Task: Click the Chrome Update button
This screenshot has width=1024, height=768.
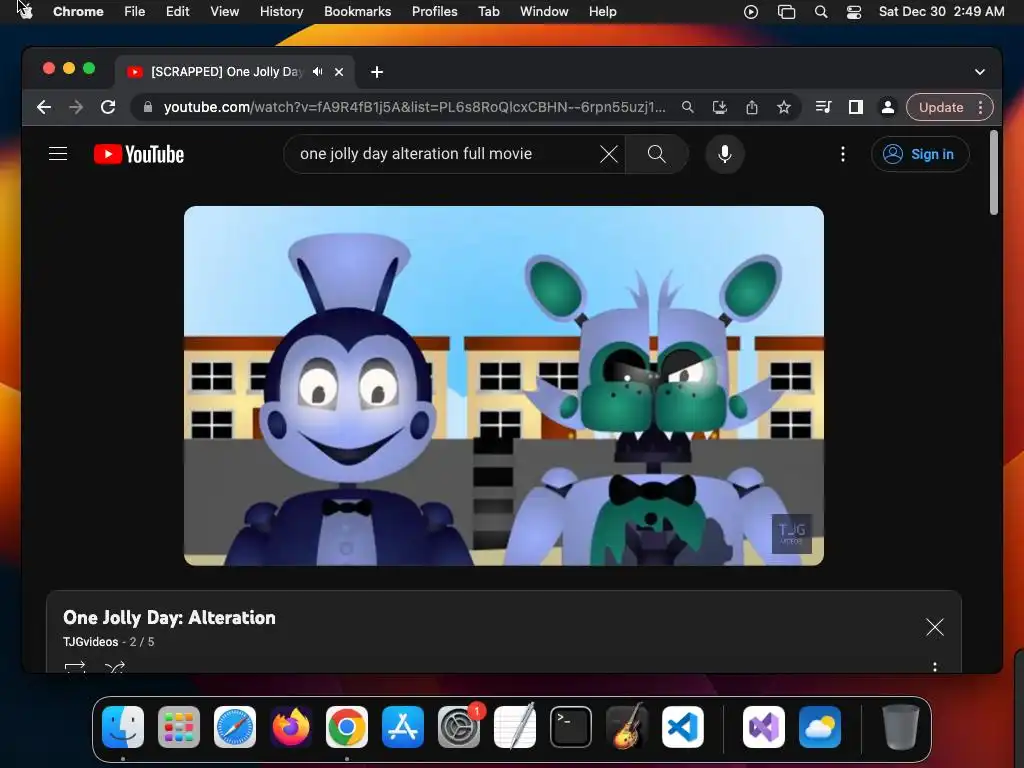Action: point(941,107)
